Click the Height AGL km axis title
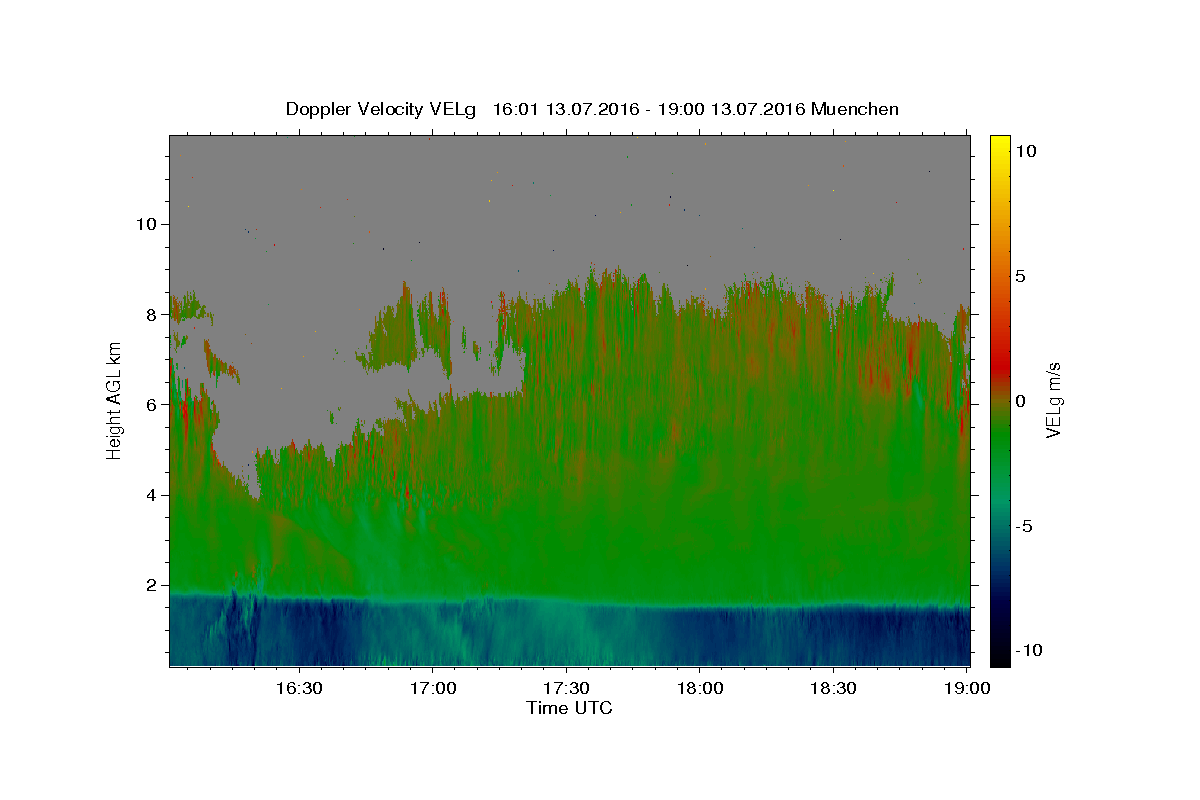The image size is (1200, 800). pos(114,400)
